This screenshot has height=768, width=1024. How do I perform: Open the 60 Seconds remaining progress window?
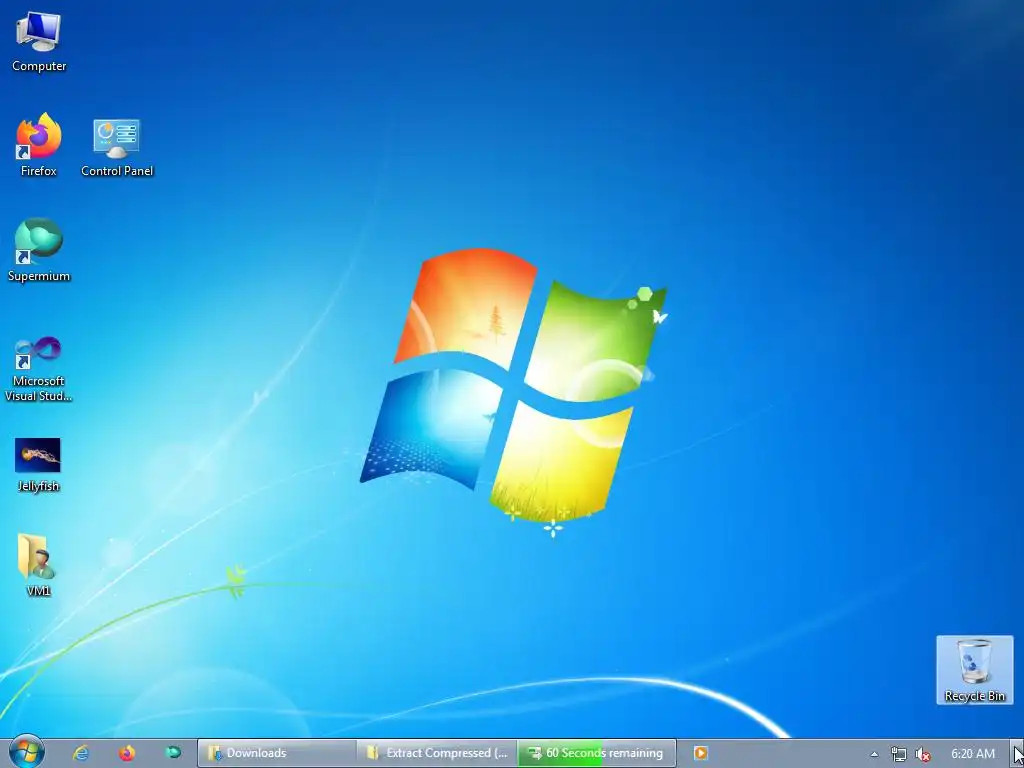(x=597, y=753)
